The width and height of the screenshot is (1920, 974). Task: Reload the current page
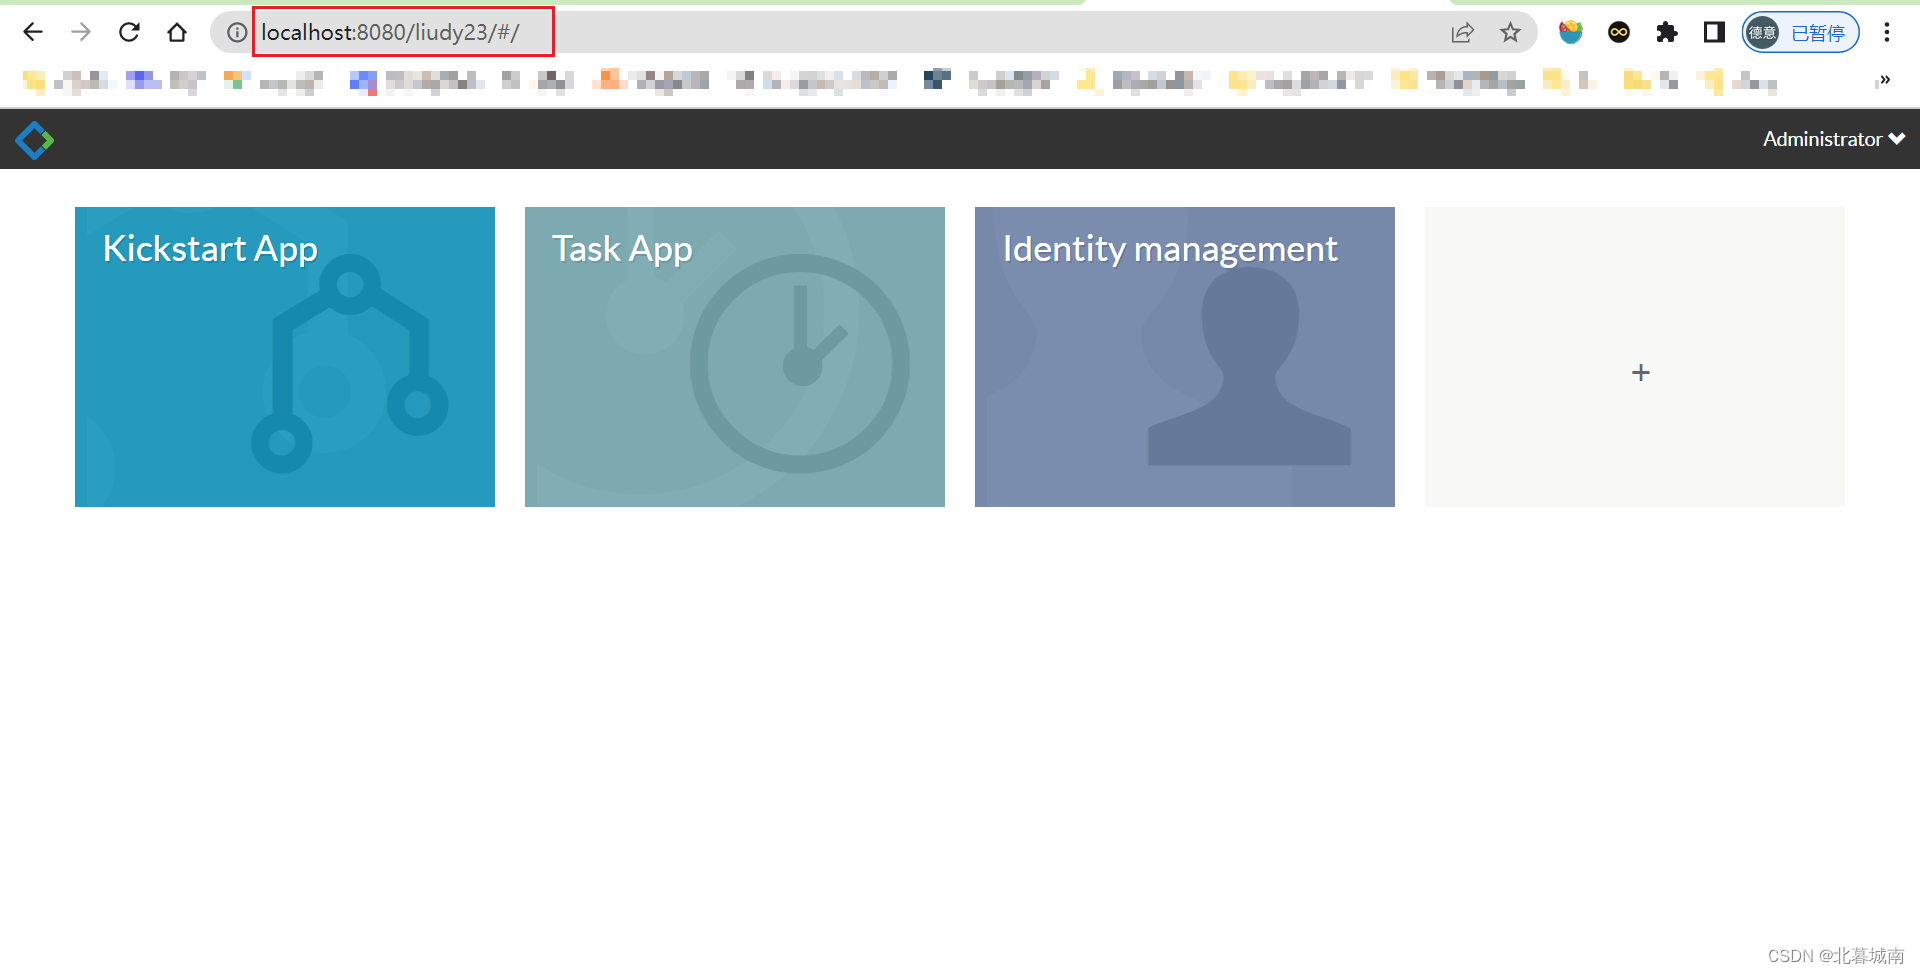click(x=129, y=32)
